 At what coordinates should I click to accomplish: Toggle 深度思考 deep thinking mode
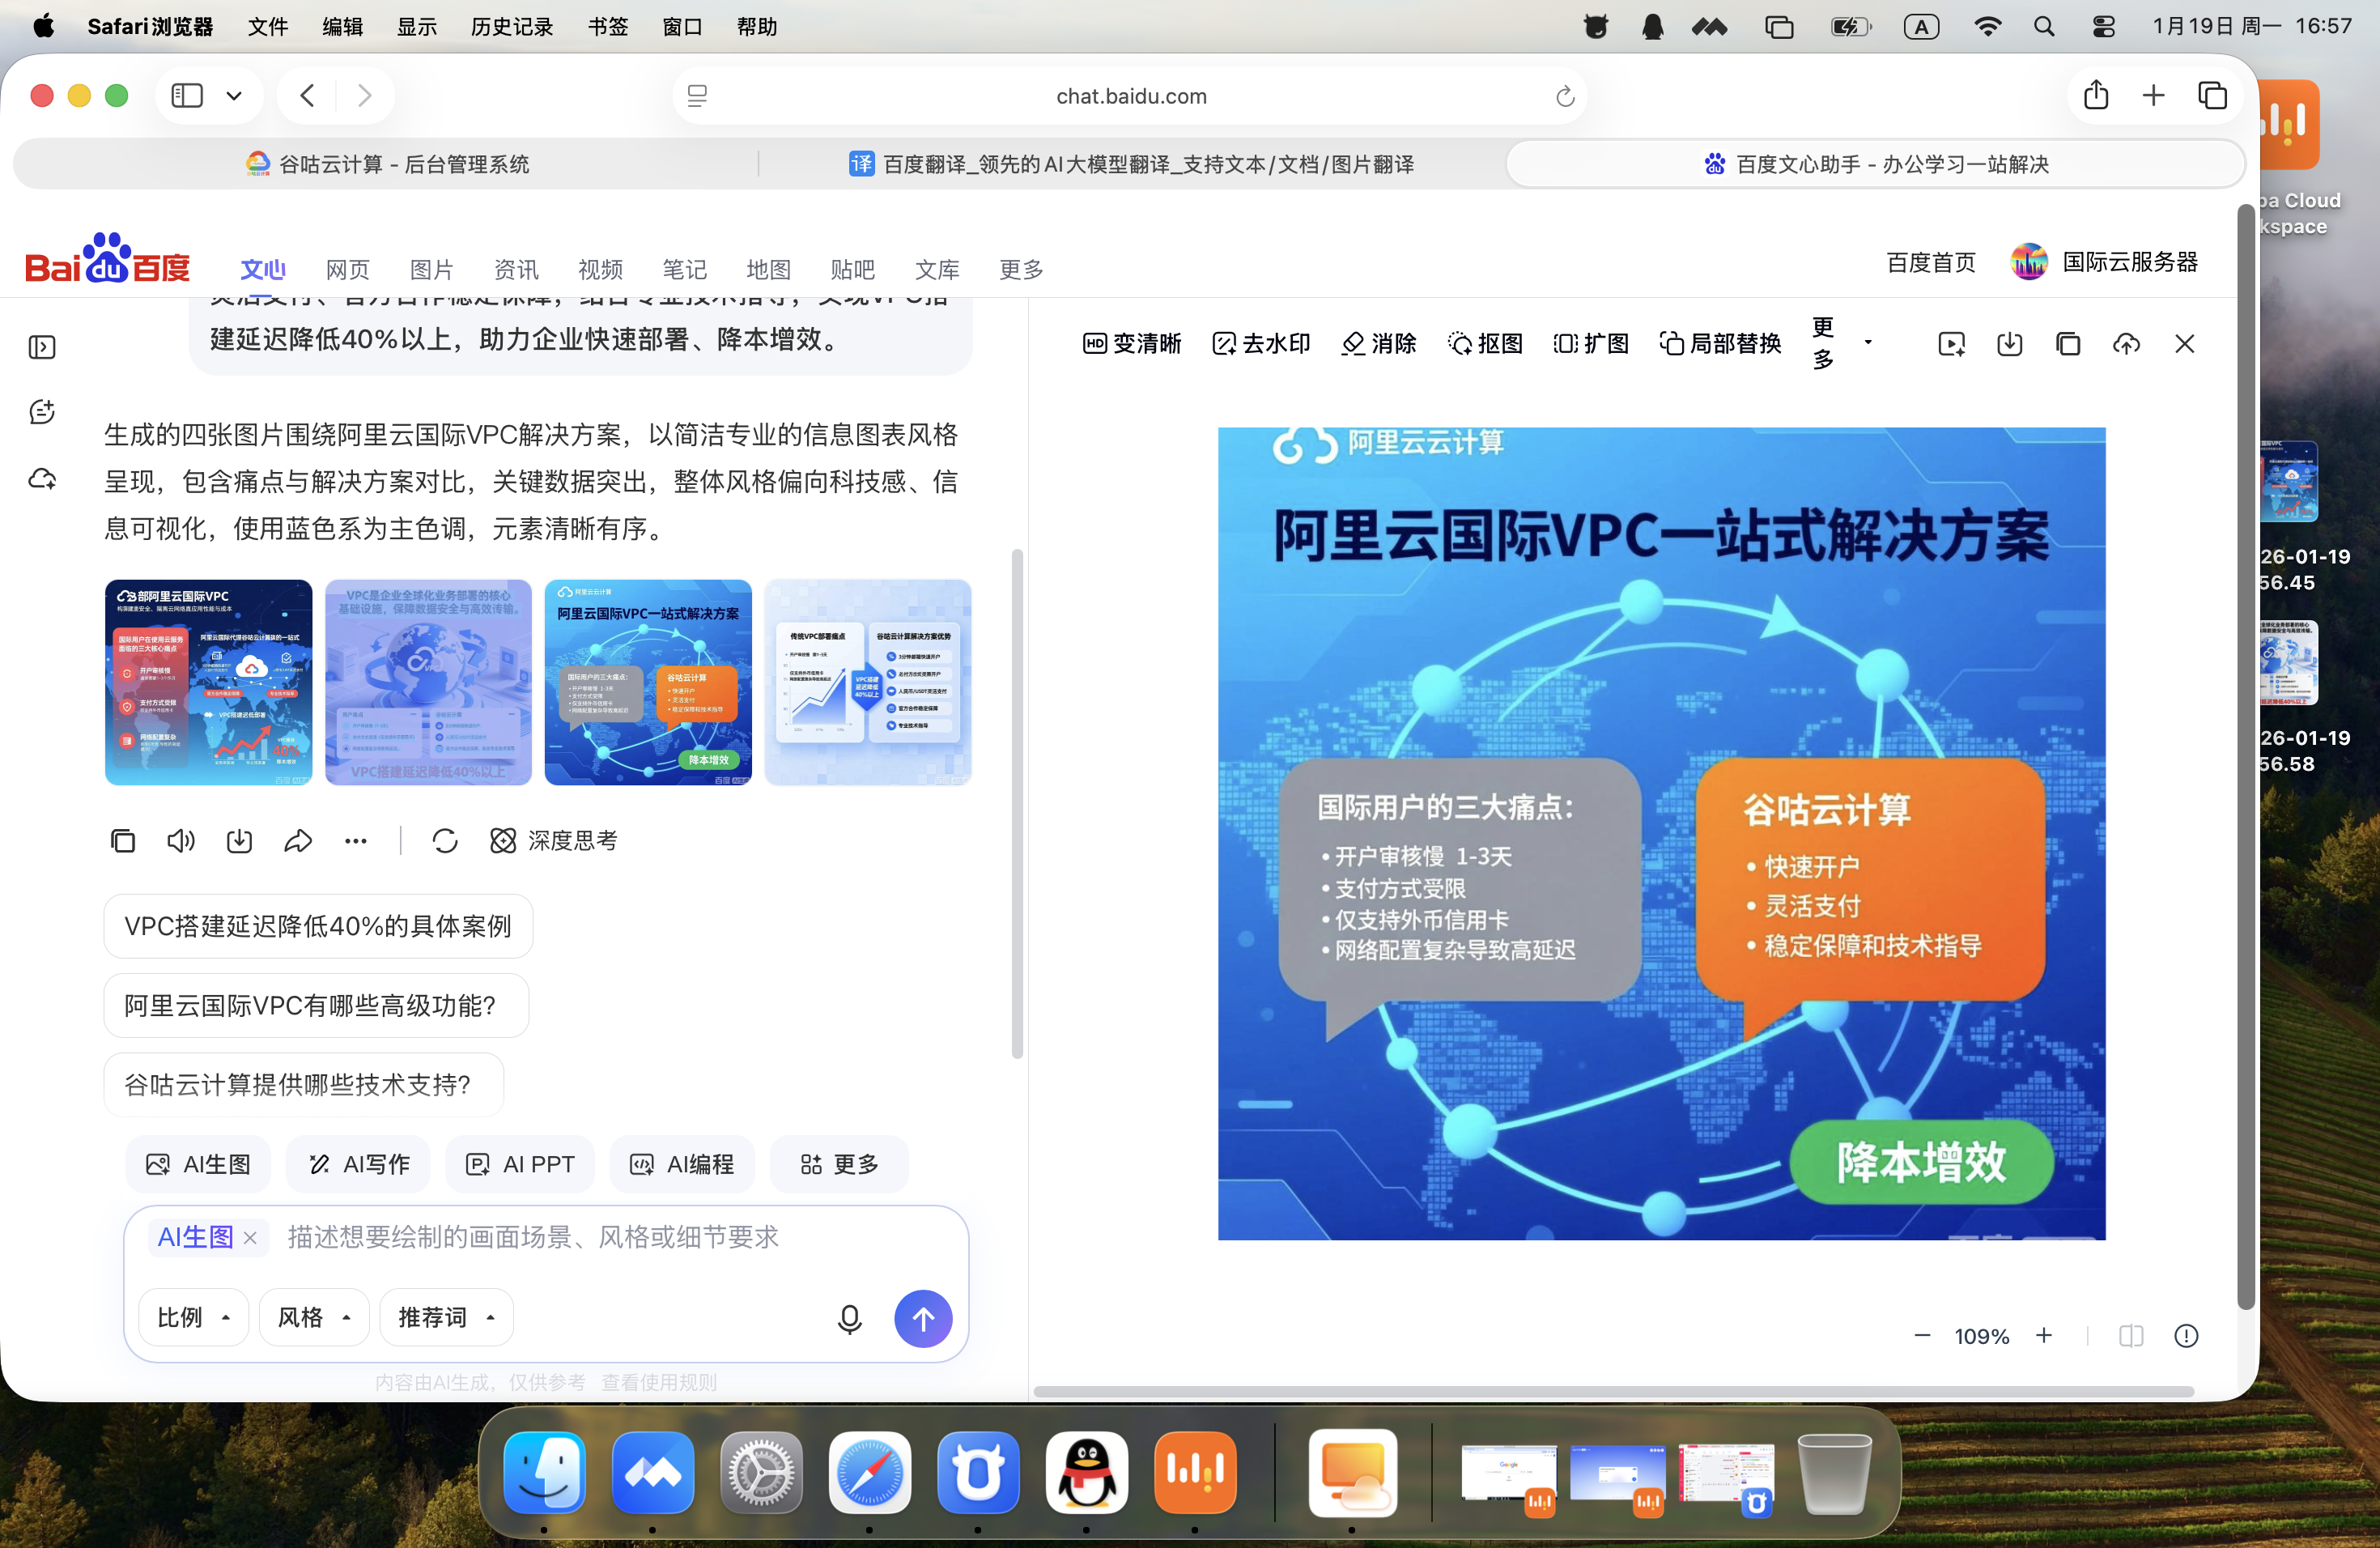click(x=554, y=841)
